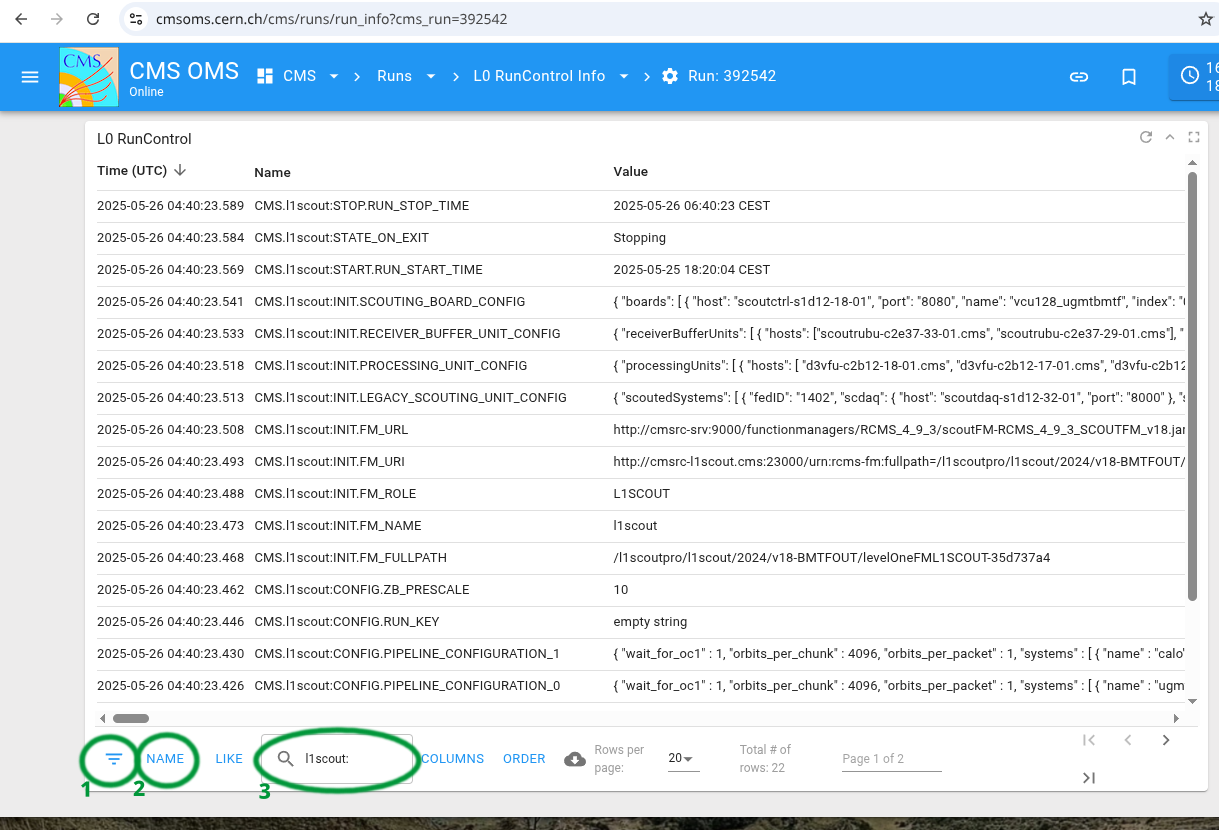
Task: Open the hamburger navigation menu
Action: pyautogui.click(x=30, y=77)
